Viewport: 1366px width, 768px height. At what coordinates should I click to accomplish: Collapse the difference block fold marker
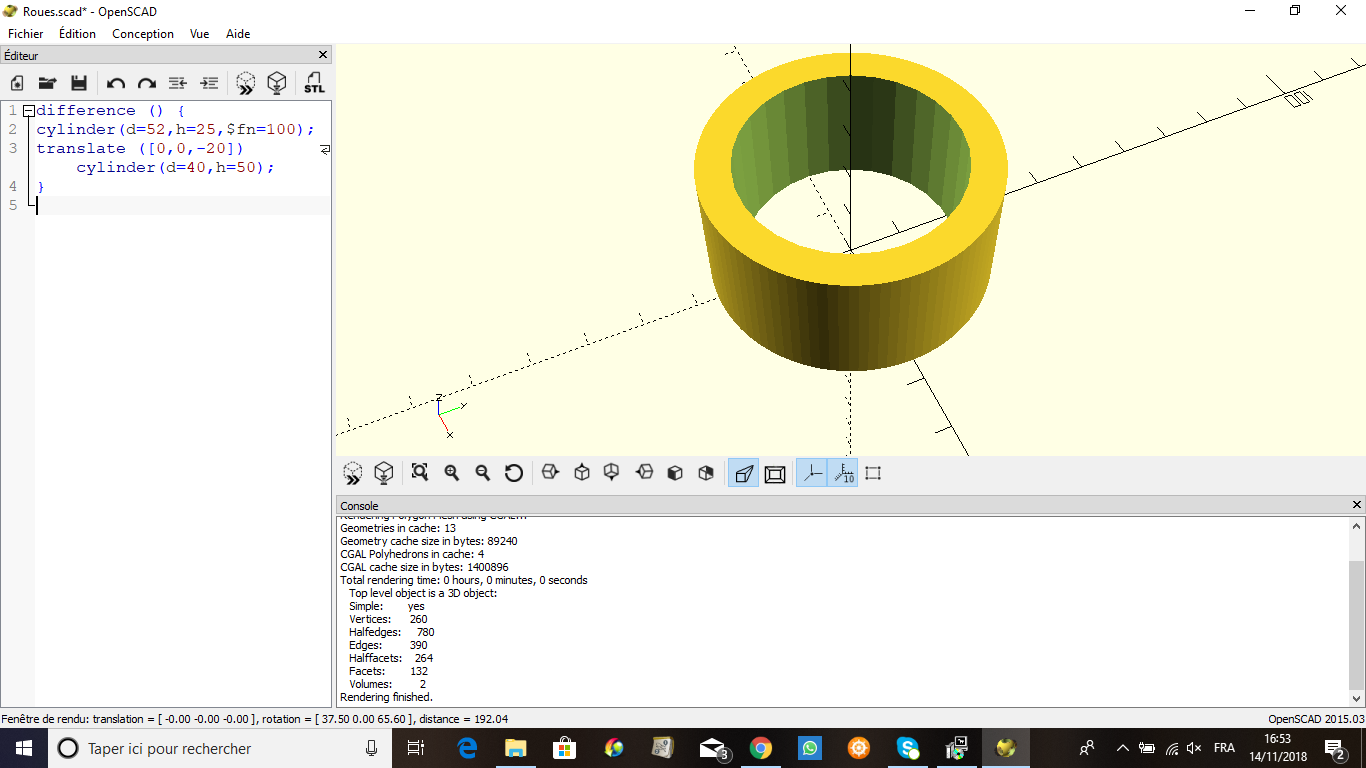[x=28, y=111]
